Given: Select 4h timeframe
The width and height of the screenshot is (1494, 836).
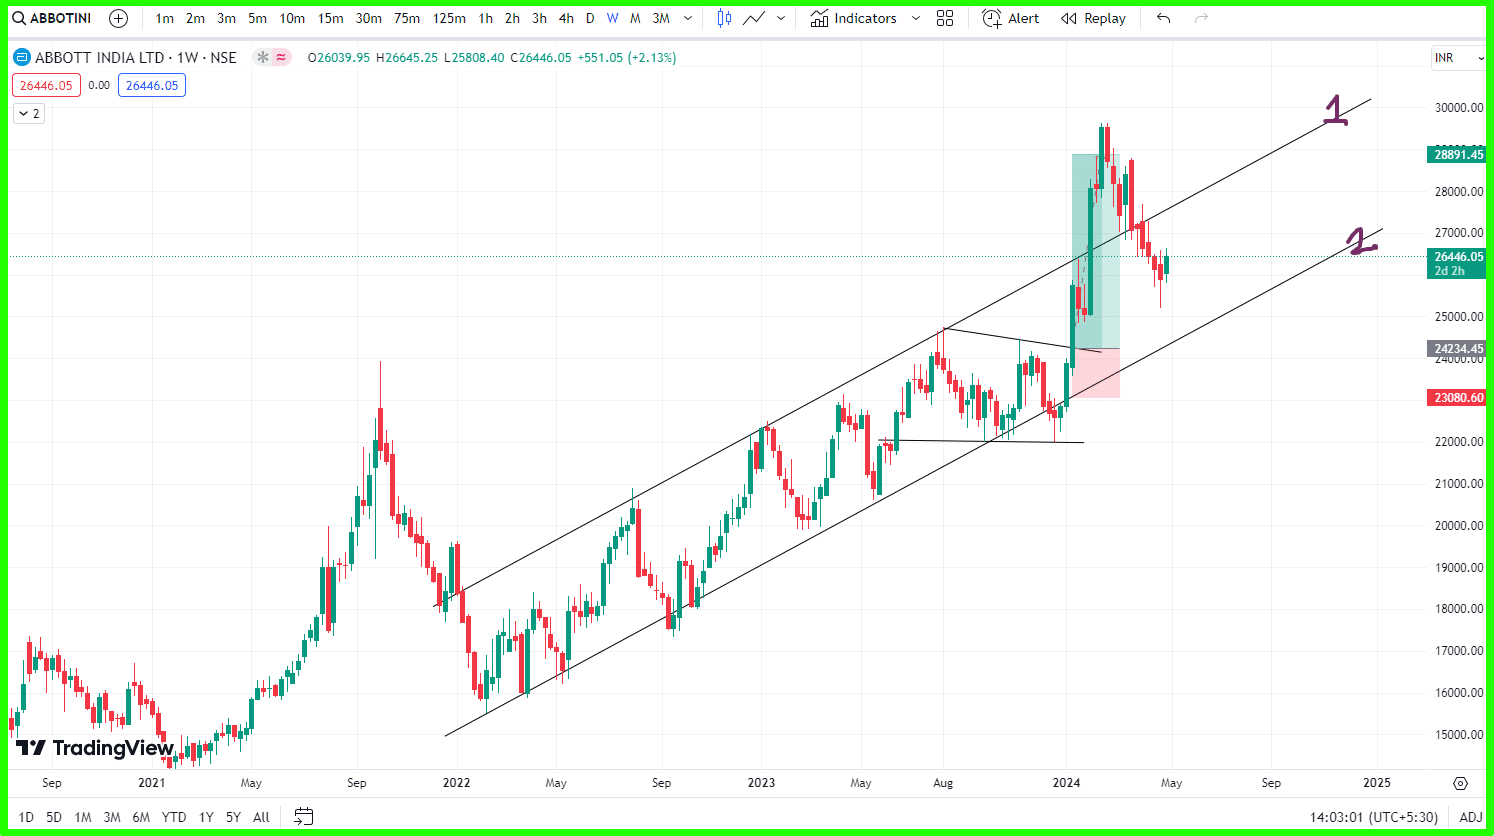Looking at the screenshot, I should pos(566,18).
